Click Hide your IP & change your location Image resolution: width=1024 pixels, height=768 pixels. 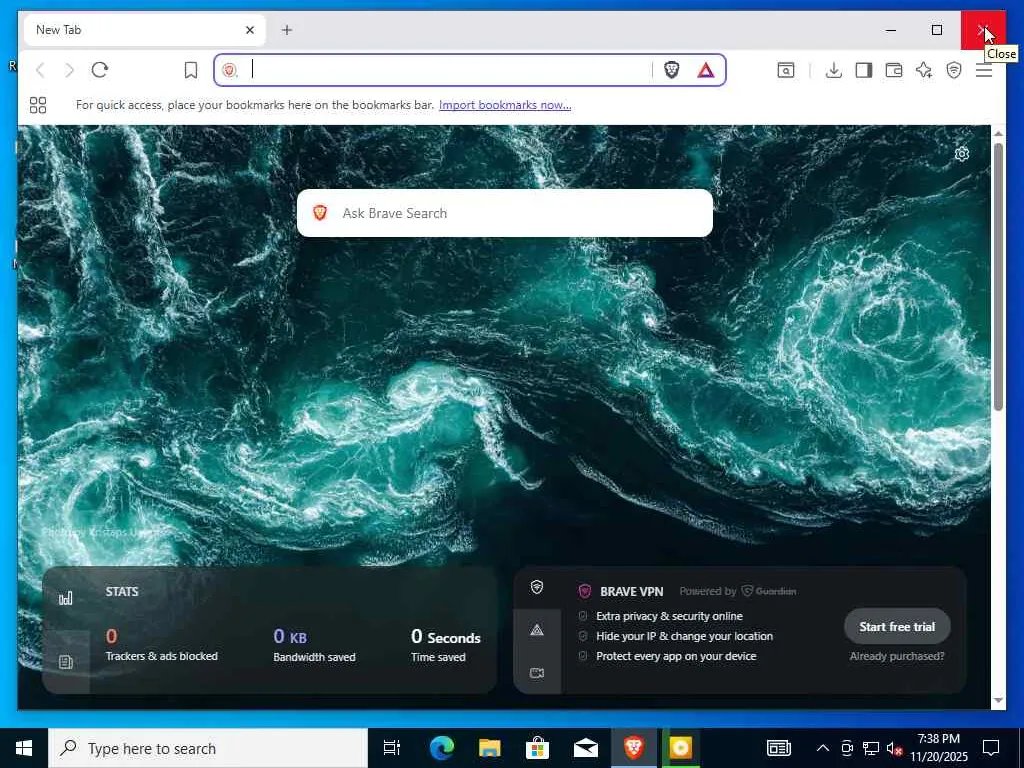684,636
